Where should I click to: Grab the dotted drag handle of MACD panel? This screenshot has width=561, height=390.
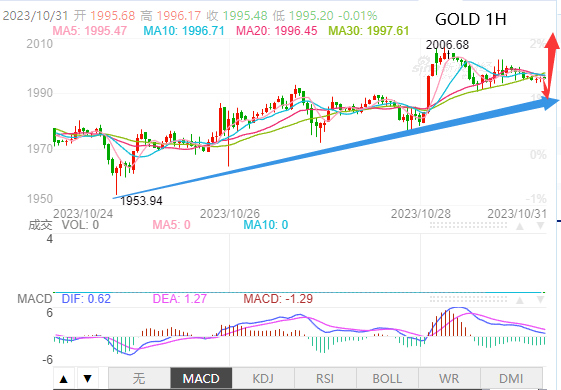[468, 299]
